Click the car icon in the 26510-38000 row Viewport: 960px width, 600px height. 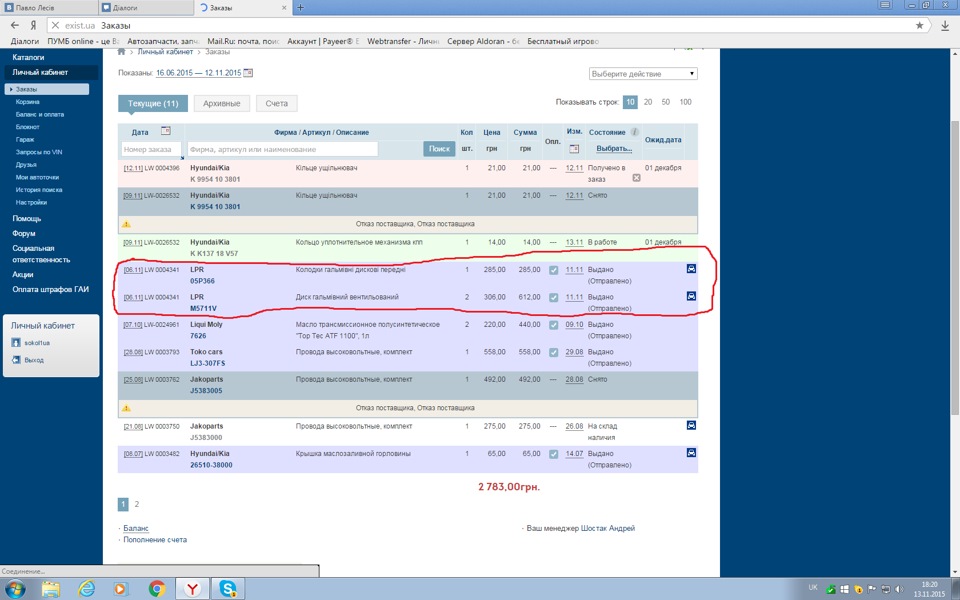691,453
